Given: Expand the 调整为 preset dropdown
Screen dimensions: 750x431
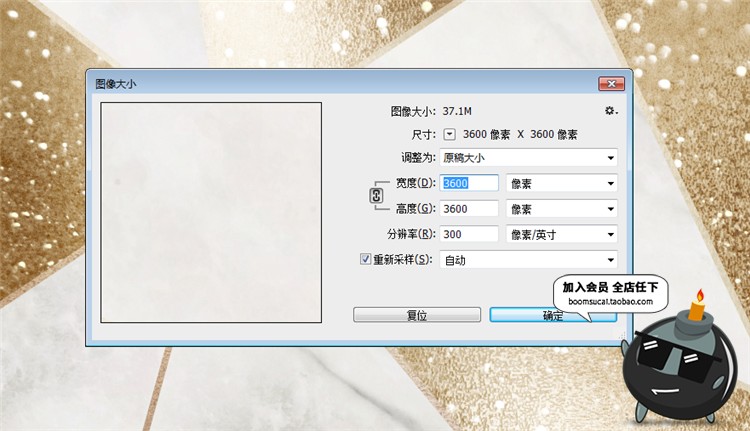Looking at the screenshot, I should point(528,157).
